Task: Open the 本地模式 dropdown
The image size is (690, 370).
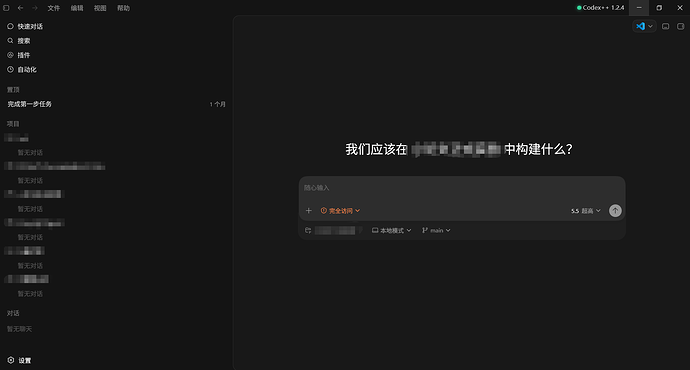Action: 392,231
